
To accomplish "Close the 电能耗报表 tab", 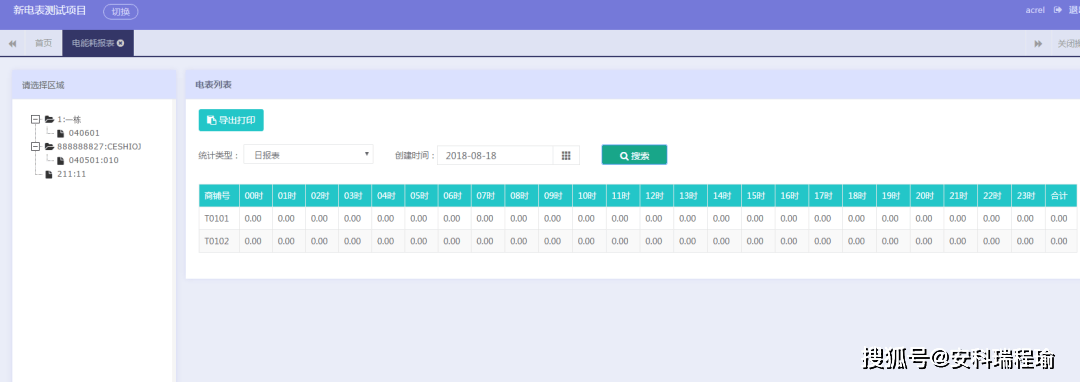I will point(121,43).
